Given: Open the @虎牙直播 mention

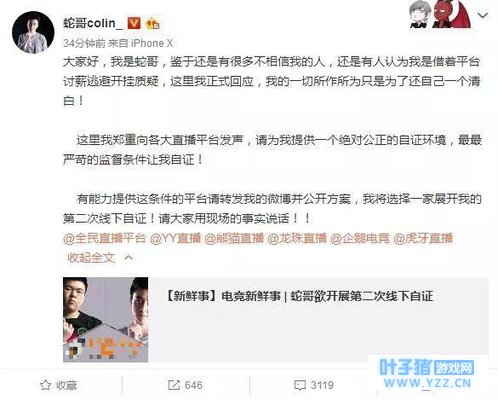Looking at the screenshot, I should (423, 238).
